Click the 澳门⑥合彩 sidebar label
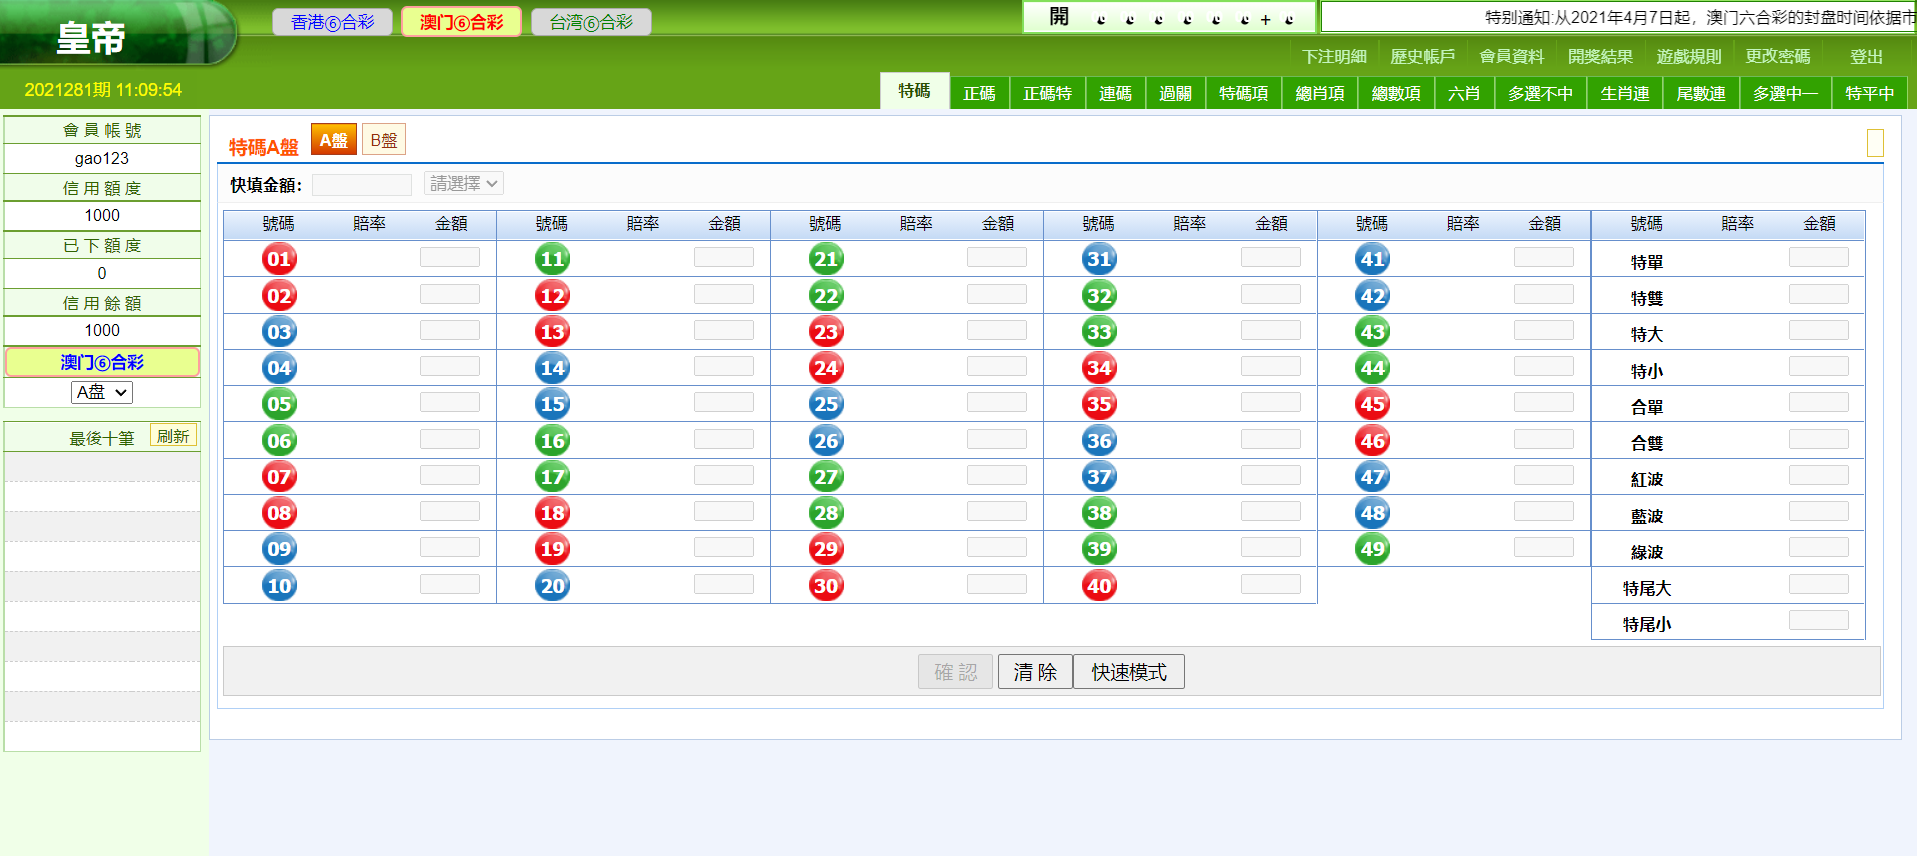Screen dimensions: 1917x856 (x=102, y=362)
